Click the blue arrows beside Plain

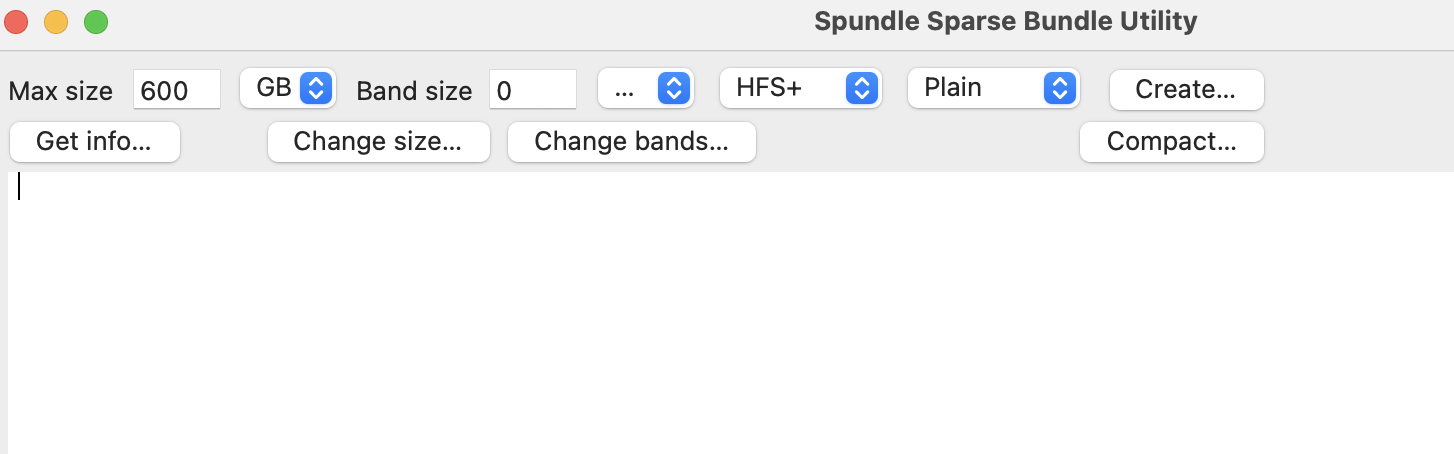click(x=1058, y=88)
